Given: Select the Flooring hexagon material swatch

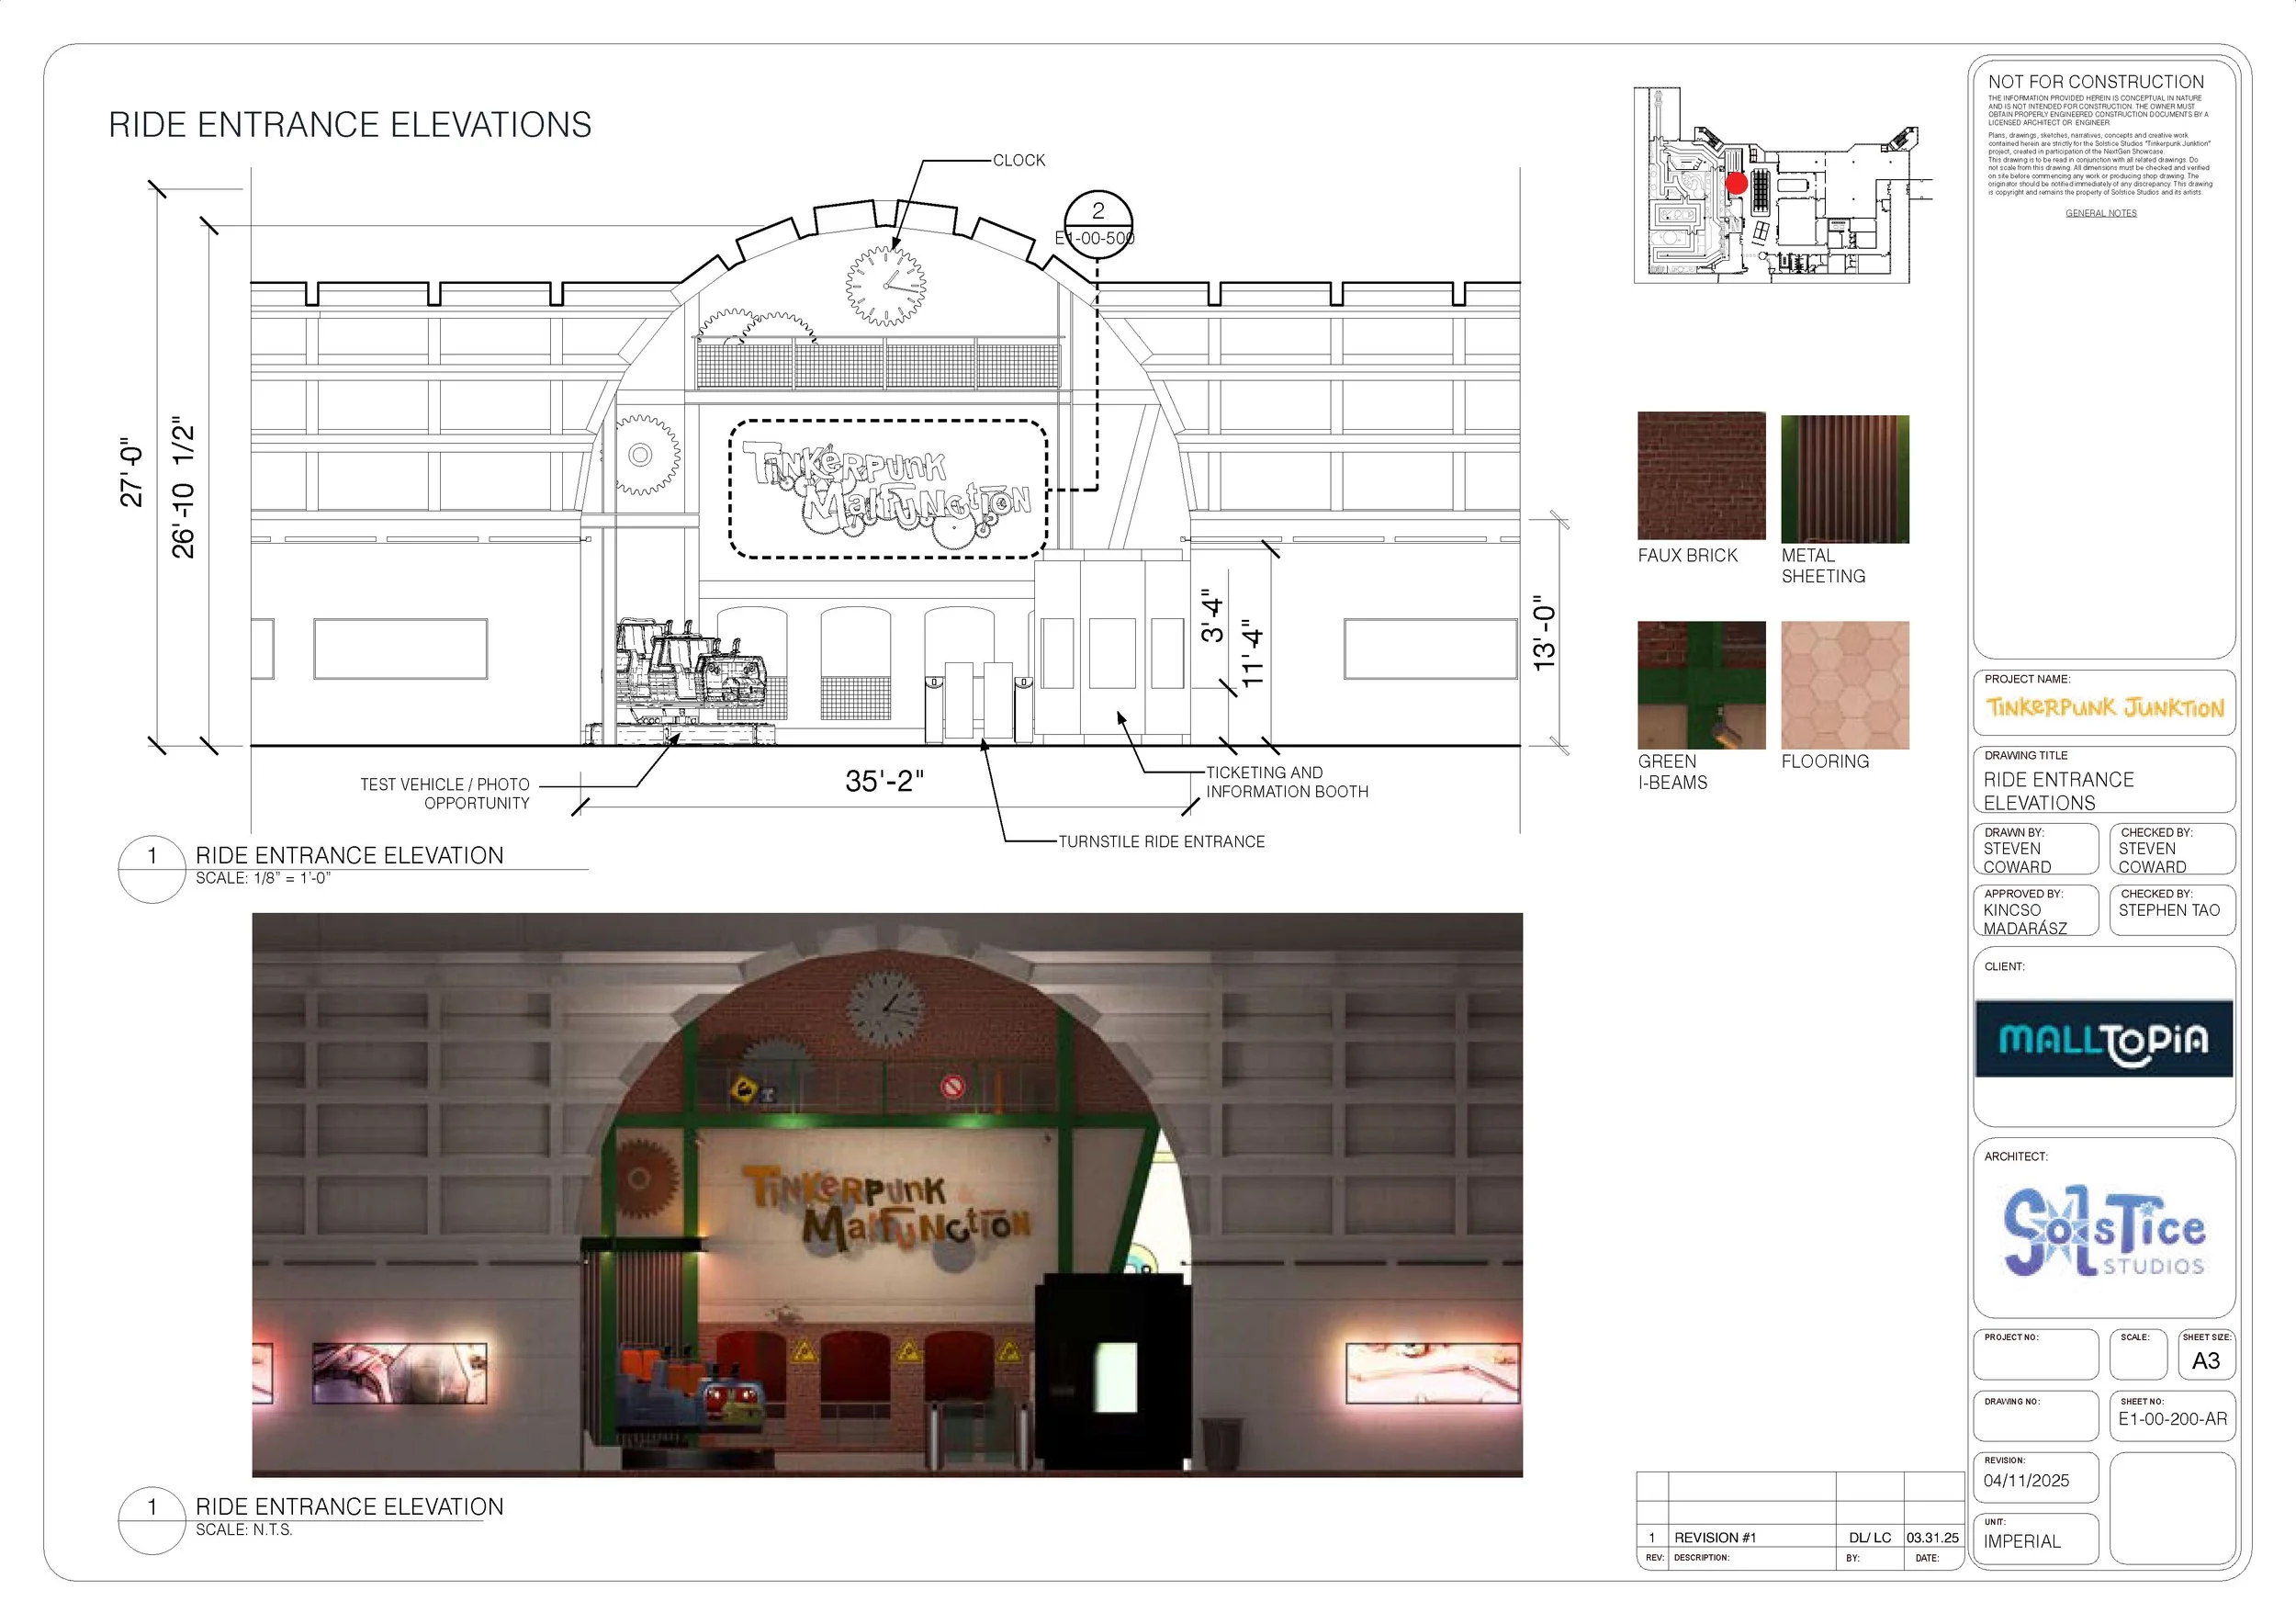Looking at the screenshot, I should click(x=1844, y=685).
